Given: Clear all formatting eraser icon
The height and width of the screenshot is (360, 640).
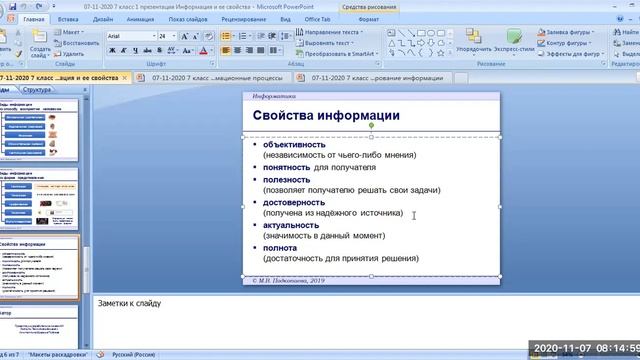Looking at the screenshot, I should [x=209, y=36].
